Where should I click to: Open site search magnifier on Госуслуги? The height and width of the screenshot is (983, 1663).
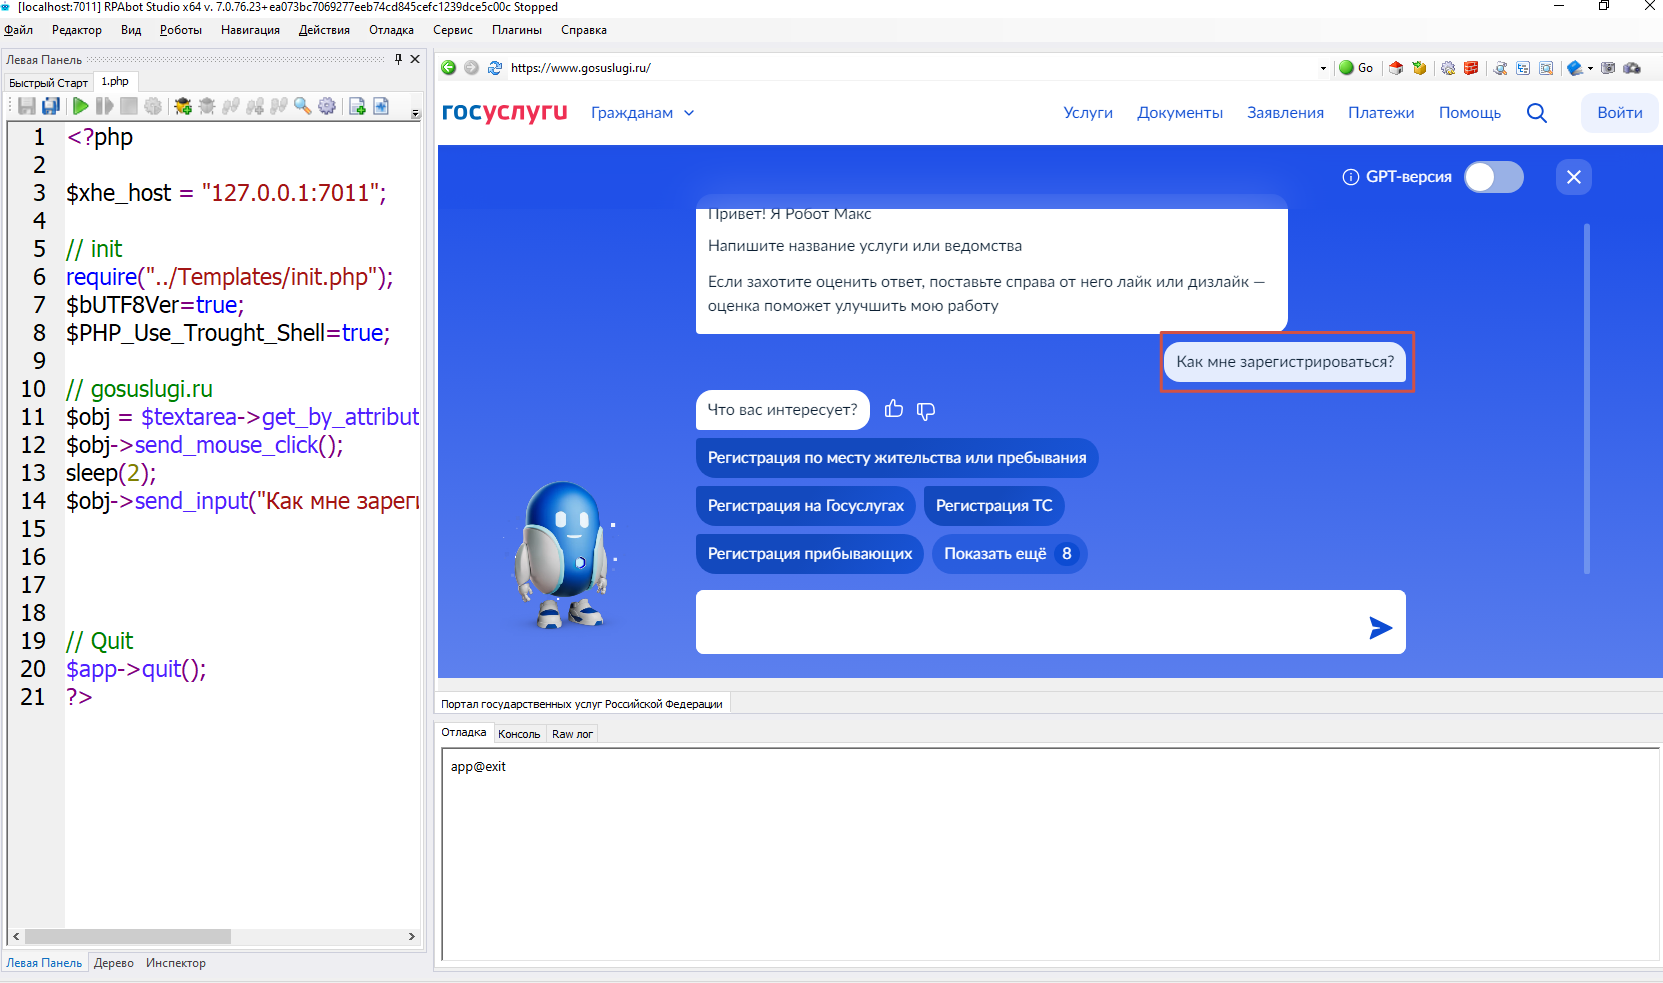(x=1537, y=113)
